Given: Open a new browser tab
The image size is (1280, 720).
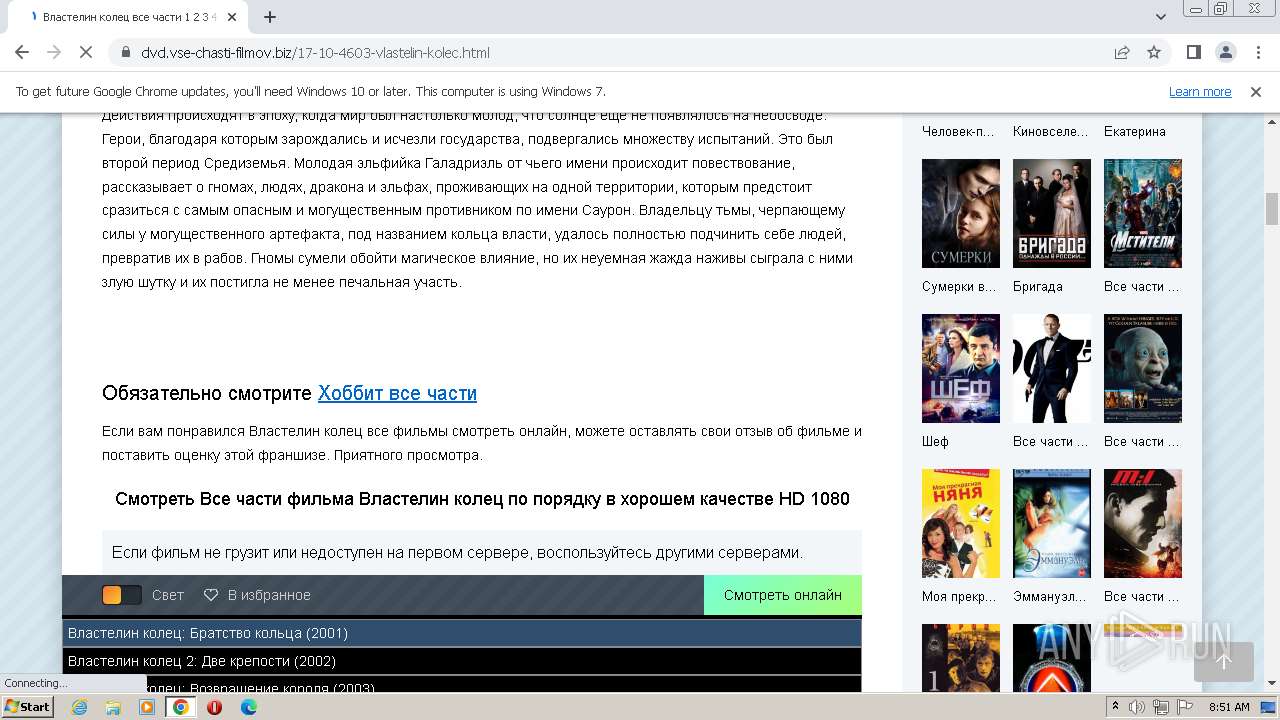Looking at the screenshot, I should coord(269,17).
